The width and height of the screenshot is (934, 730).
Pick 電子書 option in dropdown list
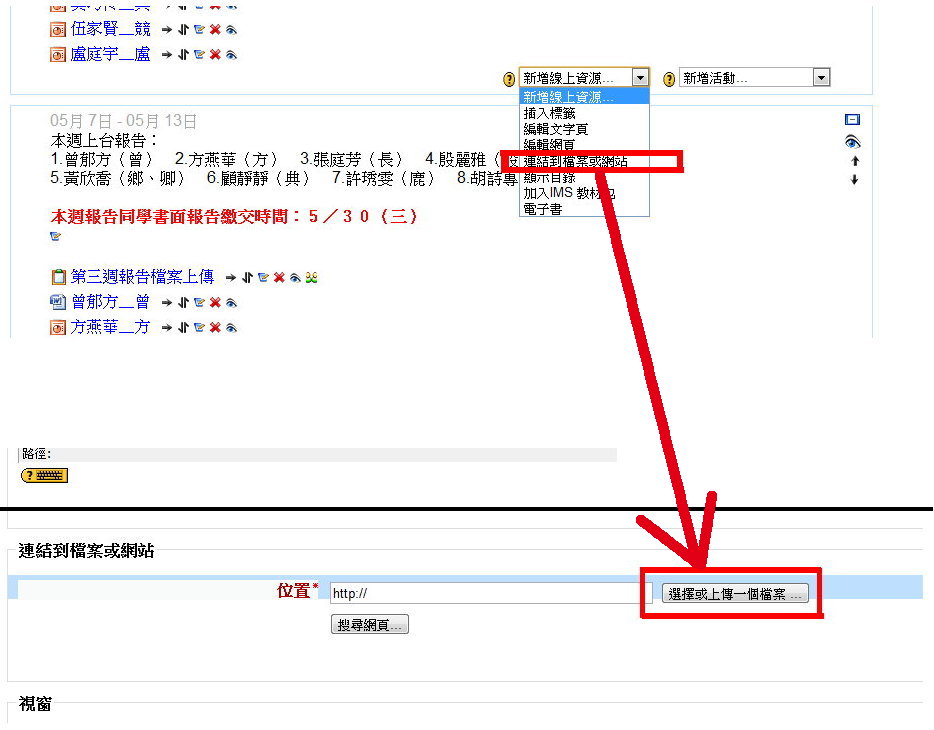coord(543,209)
